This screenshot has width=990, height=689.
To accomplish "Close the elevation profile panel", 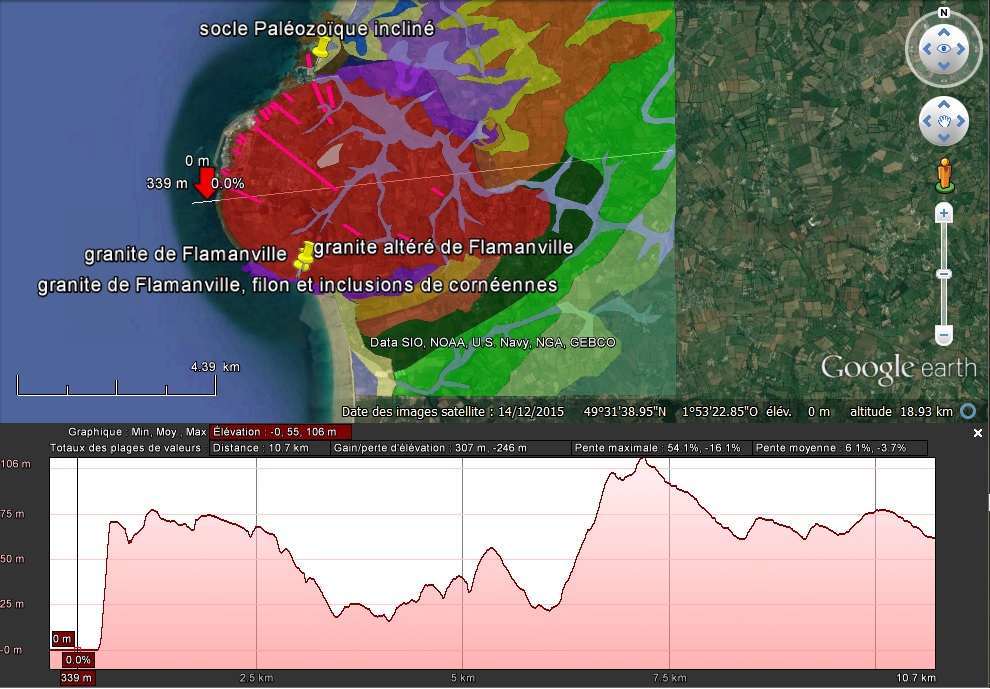I will [x=978, y=433].
